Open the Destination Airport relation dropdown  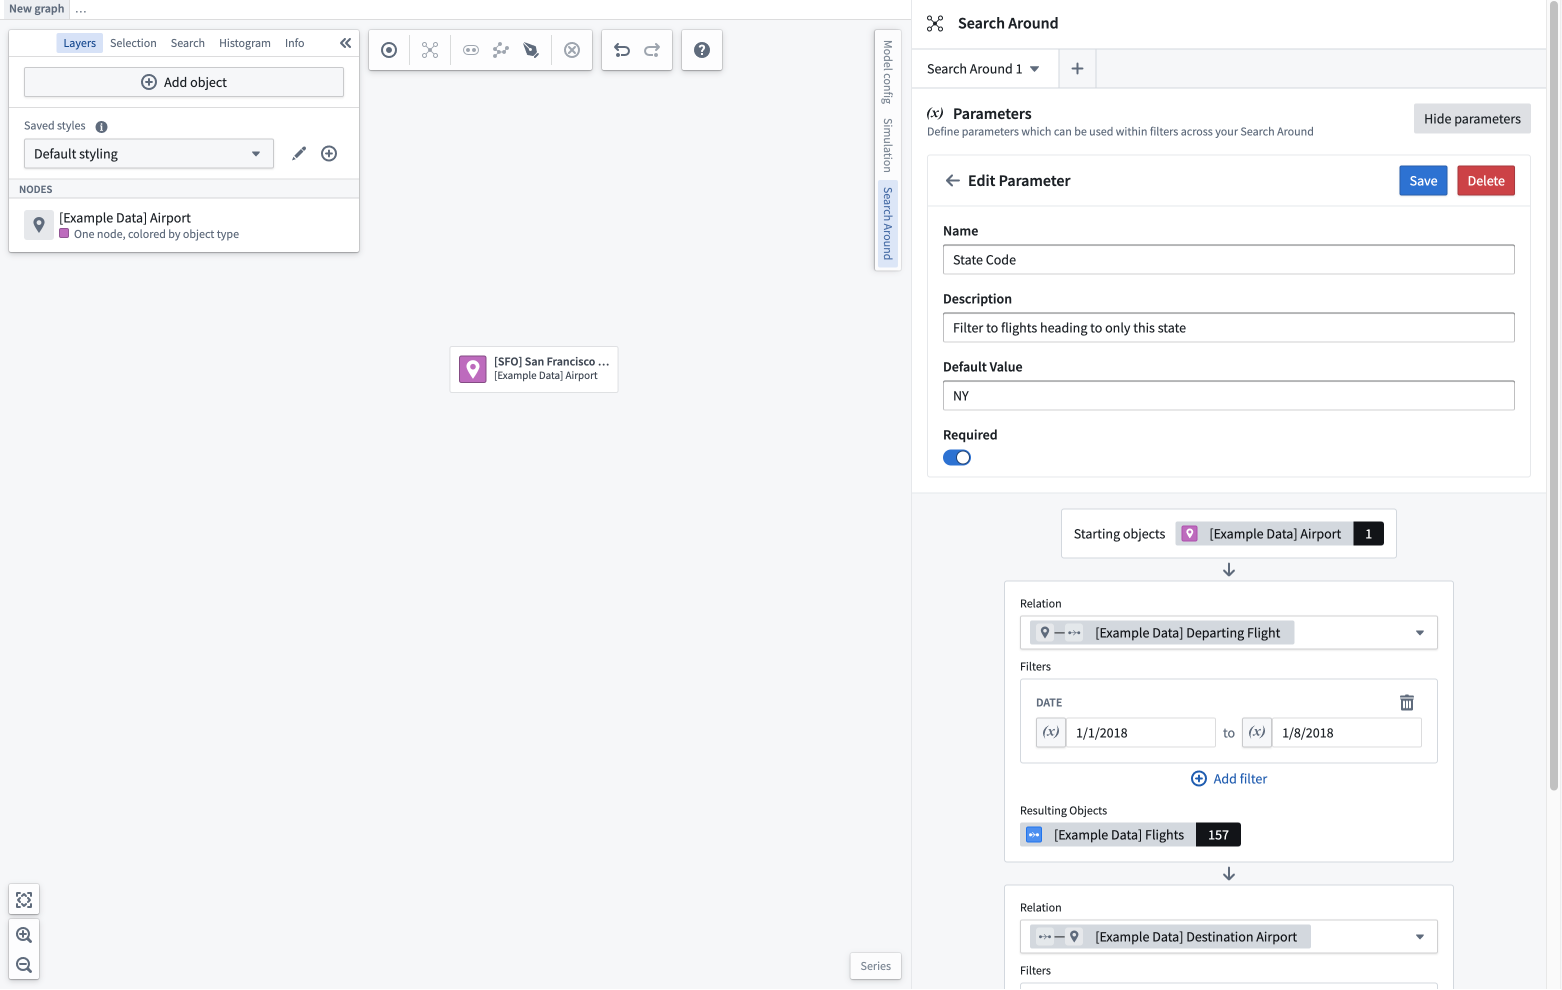click(1229, 937)
